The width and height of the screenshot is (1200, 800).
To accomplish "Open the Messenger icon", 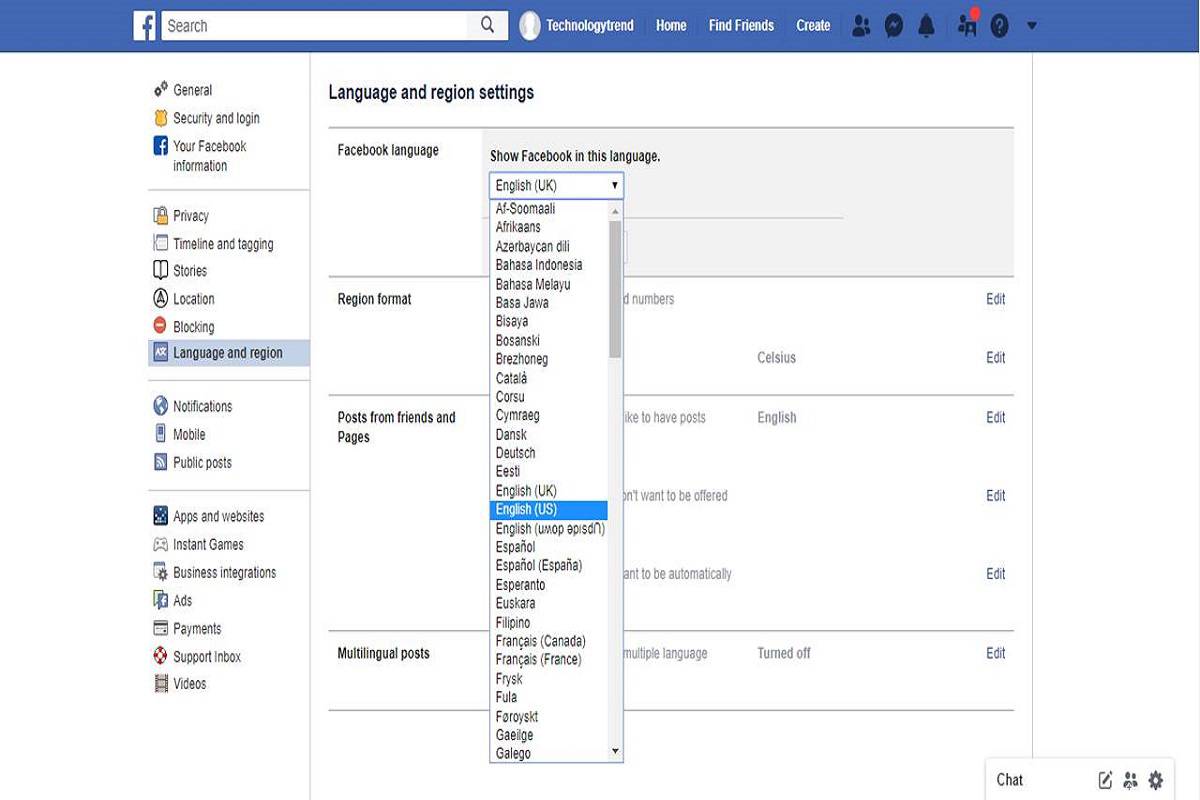I will 894,26.
